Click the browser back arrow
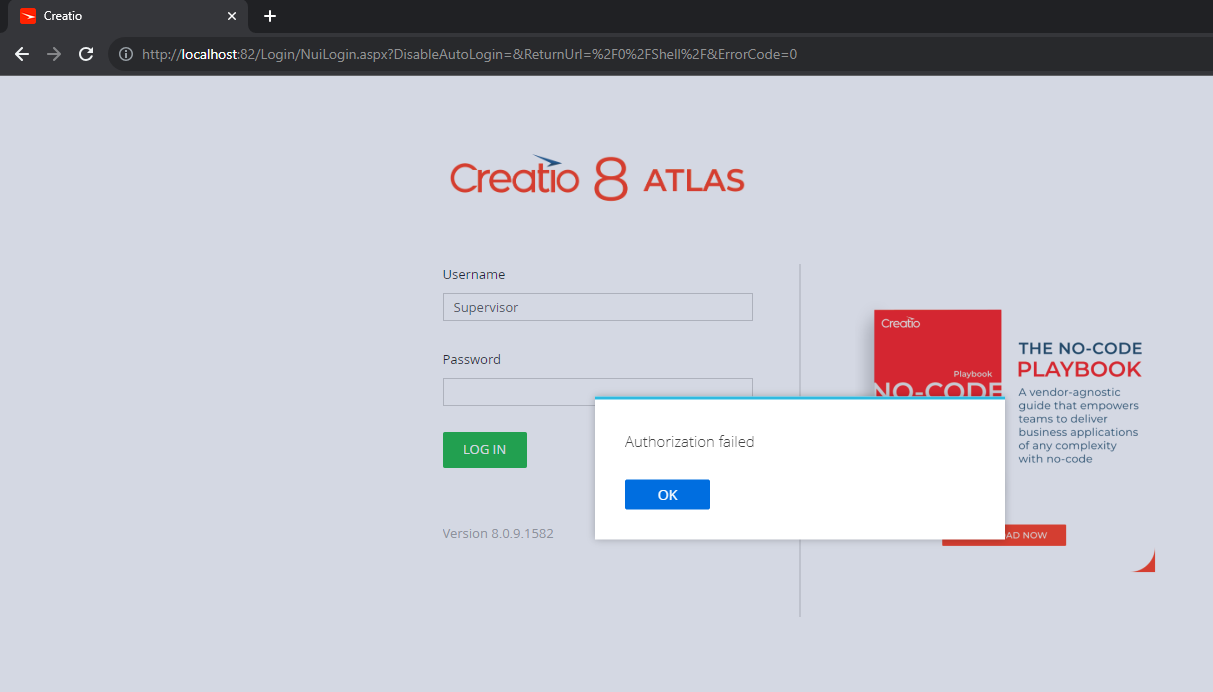Viewport: 1213px width, 692px height. point(22,54)
